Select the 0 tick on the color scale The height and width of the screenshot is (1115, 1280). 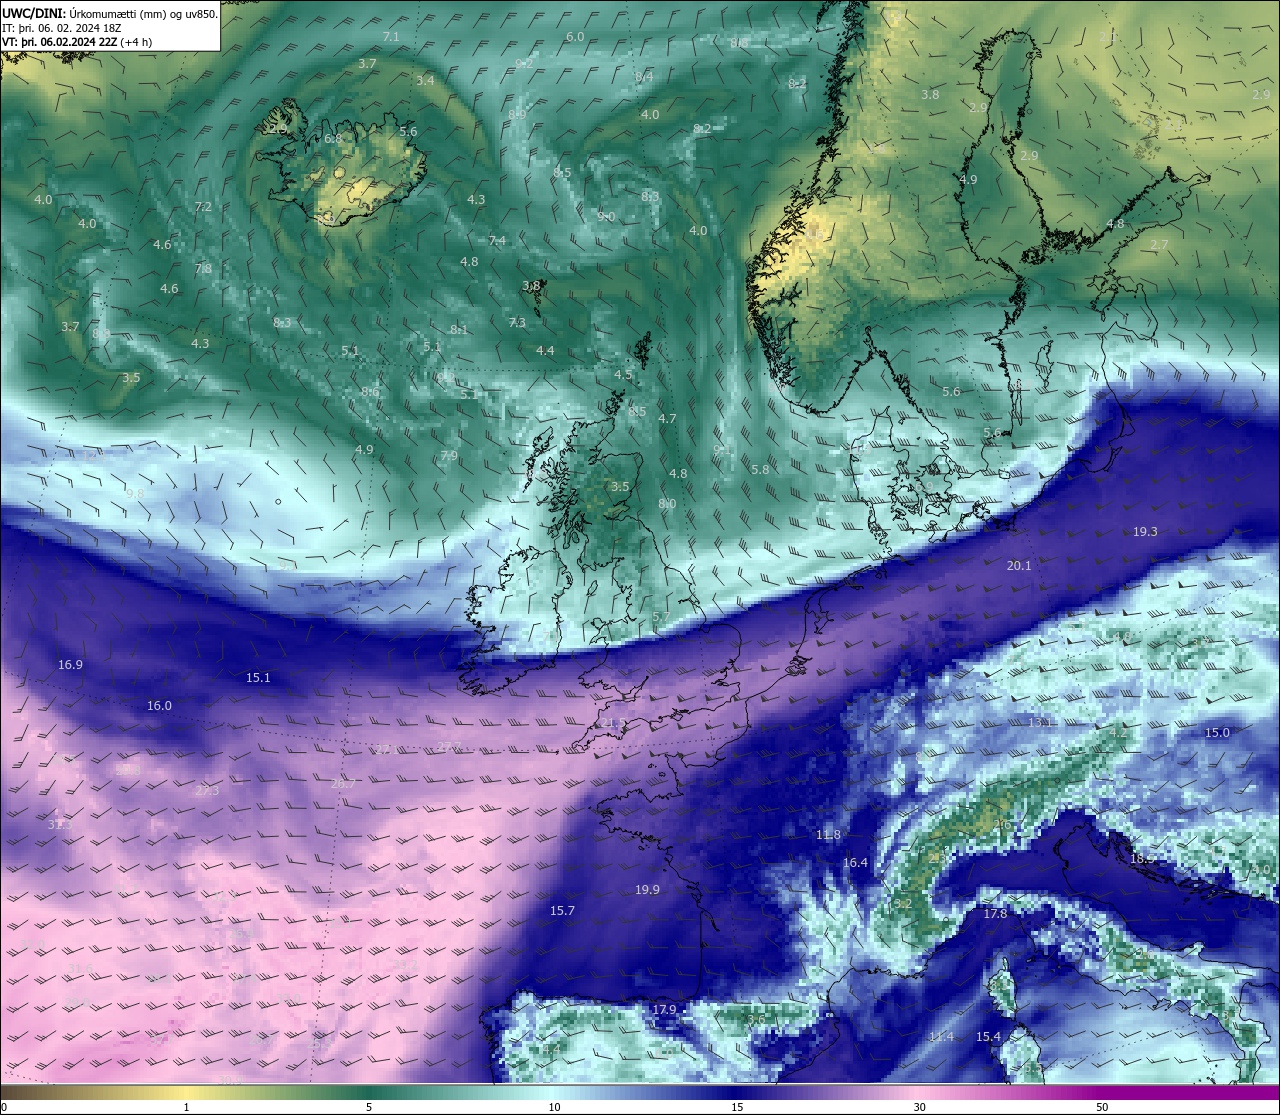click(4, 1107)
